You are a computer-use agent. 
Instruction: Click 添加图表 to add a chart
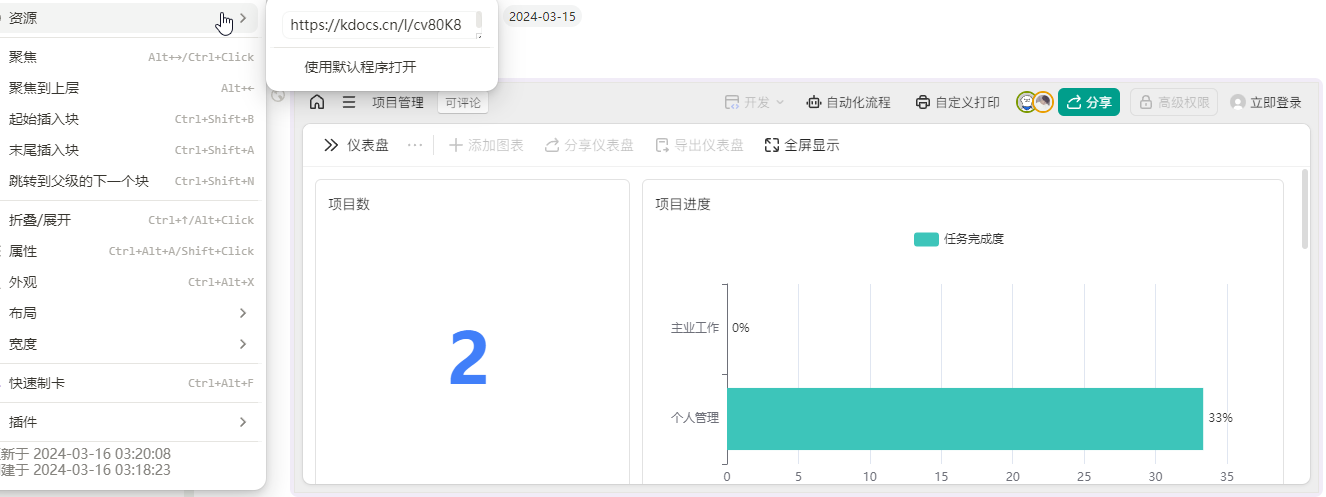(x=486, y=145)
